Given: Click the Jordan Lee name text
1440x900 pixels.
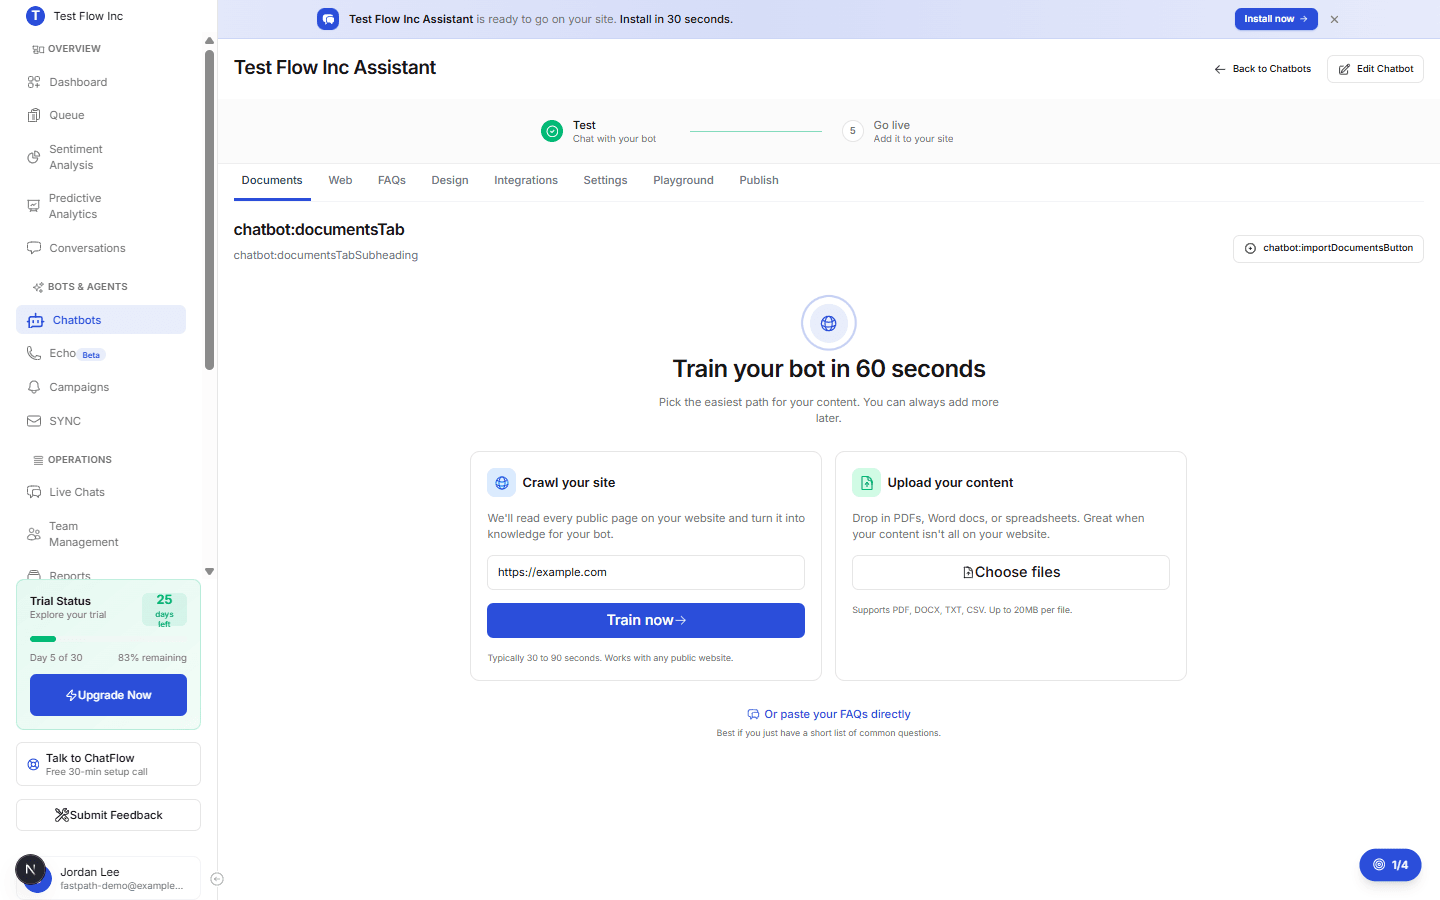Looking at the screenshot, I should (x=89, y=872).
